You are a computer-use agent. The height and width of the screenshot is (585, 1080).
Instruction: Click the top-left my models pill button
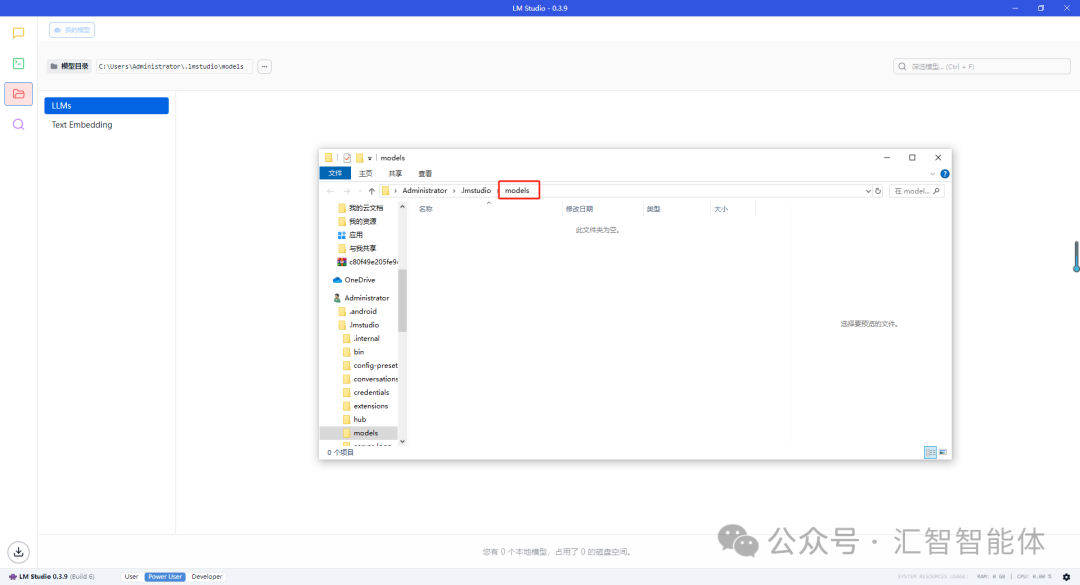click(x=72, y=30)
